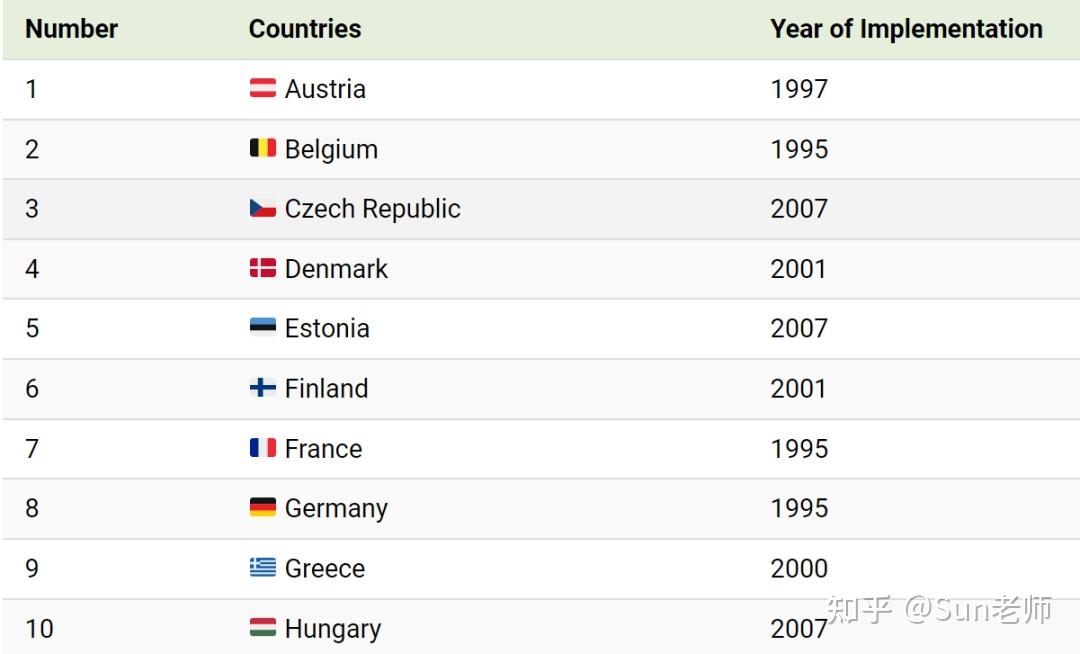The height and width of the screenshot is (654, 1080).
Task: Click the Countries column header
Action: pyautogui.click(x=305, y=29)
